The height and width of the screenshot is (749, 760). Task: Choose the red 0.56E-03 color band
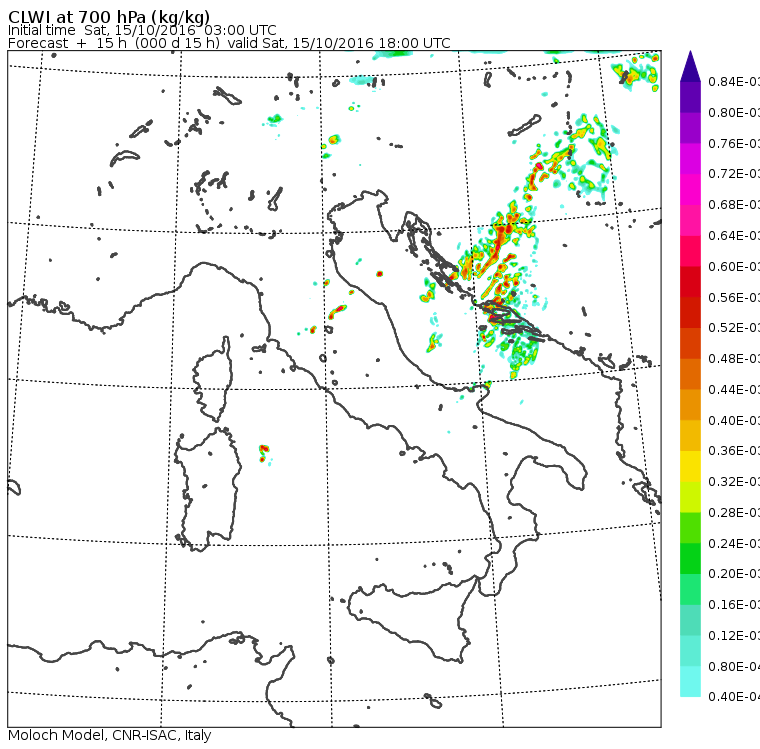click(690, 282)
